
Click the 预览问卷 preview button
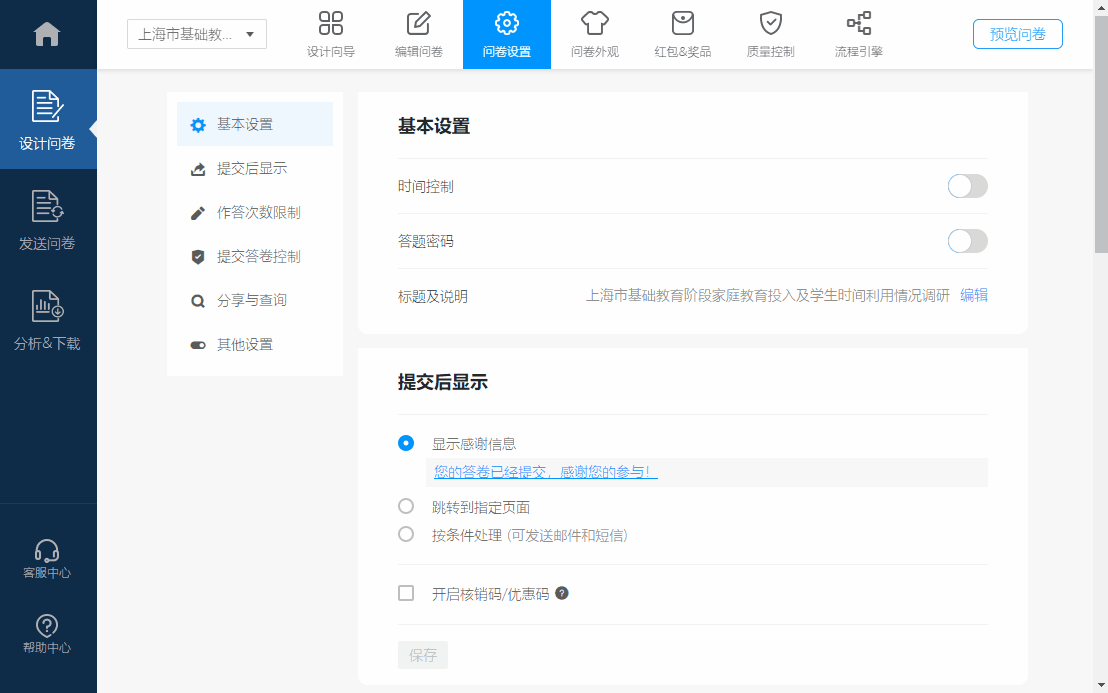[1017, 34]
